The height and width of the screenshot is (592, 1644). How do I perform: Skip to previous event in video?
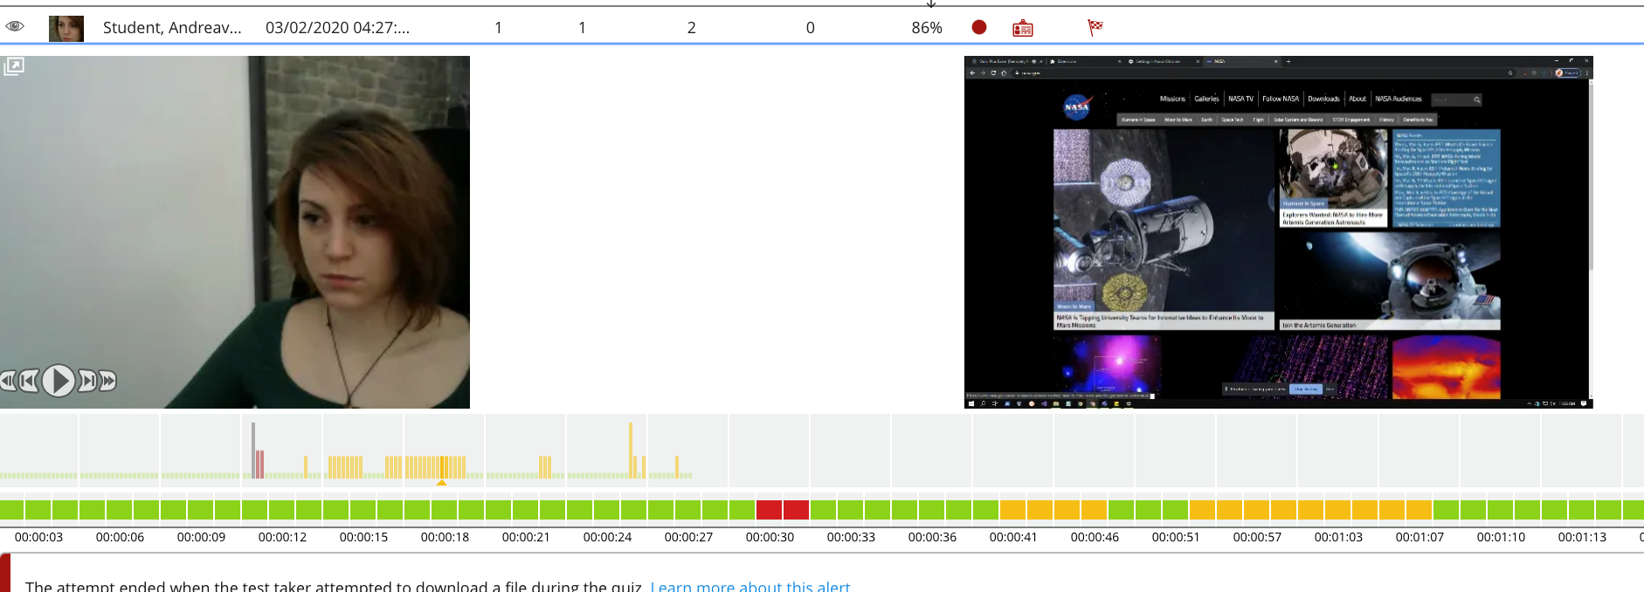[30, 381]
